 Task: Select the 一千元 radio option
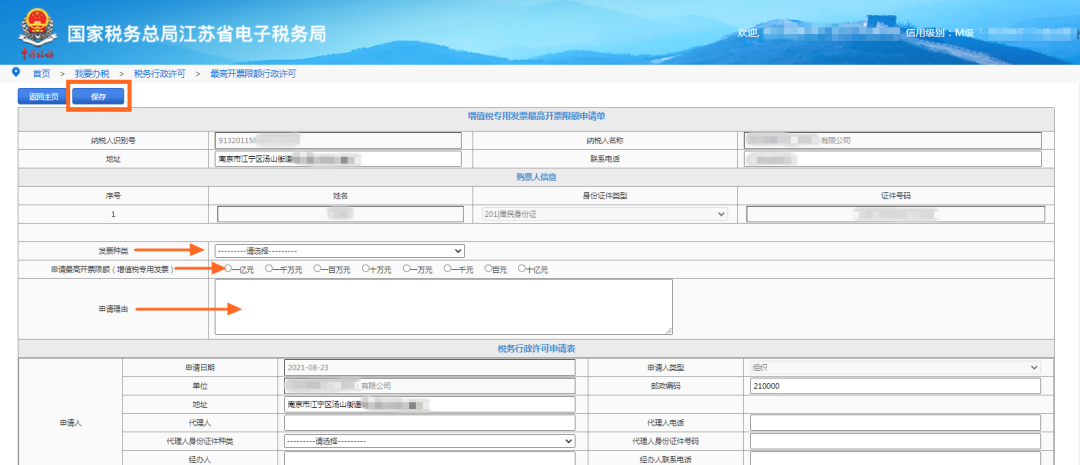pos(448,269)
